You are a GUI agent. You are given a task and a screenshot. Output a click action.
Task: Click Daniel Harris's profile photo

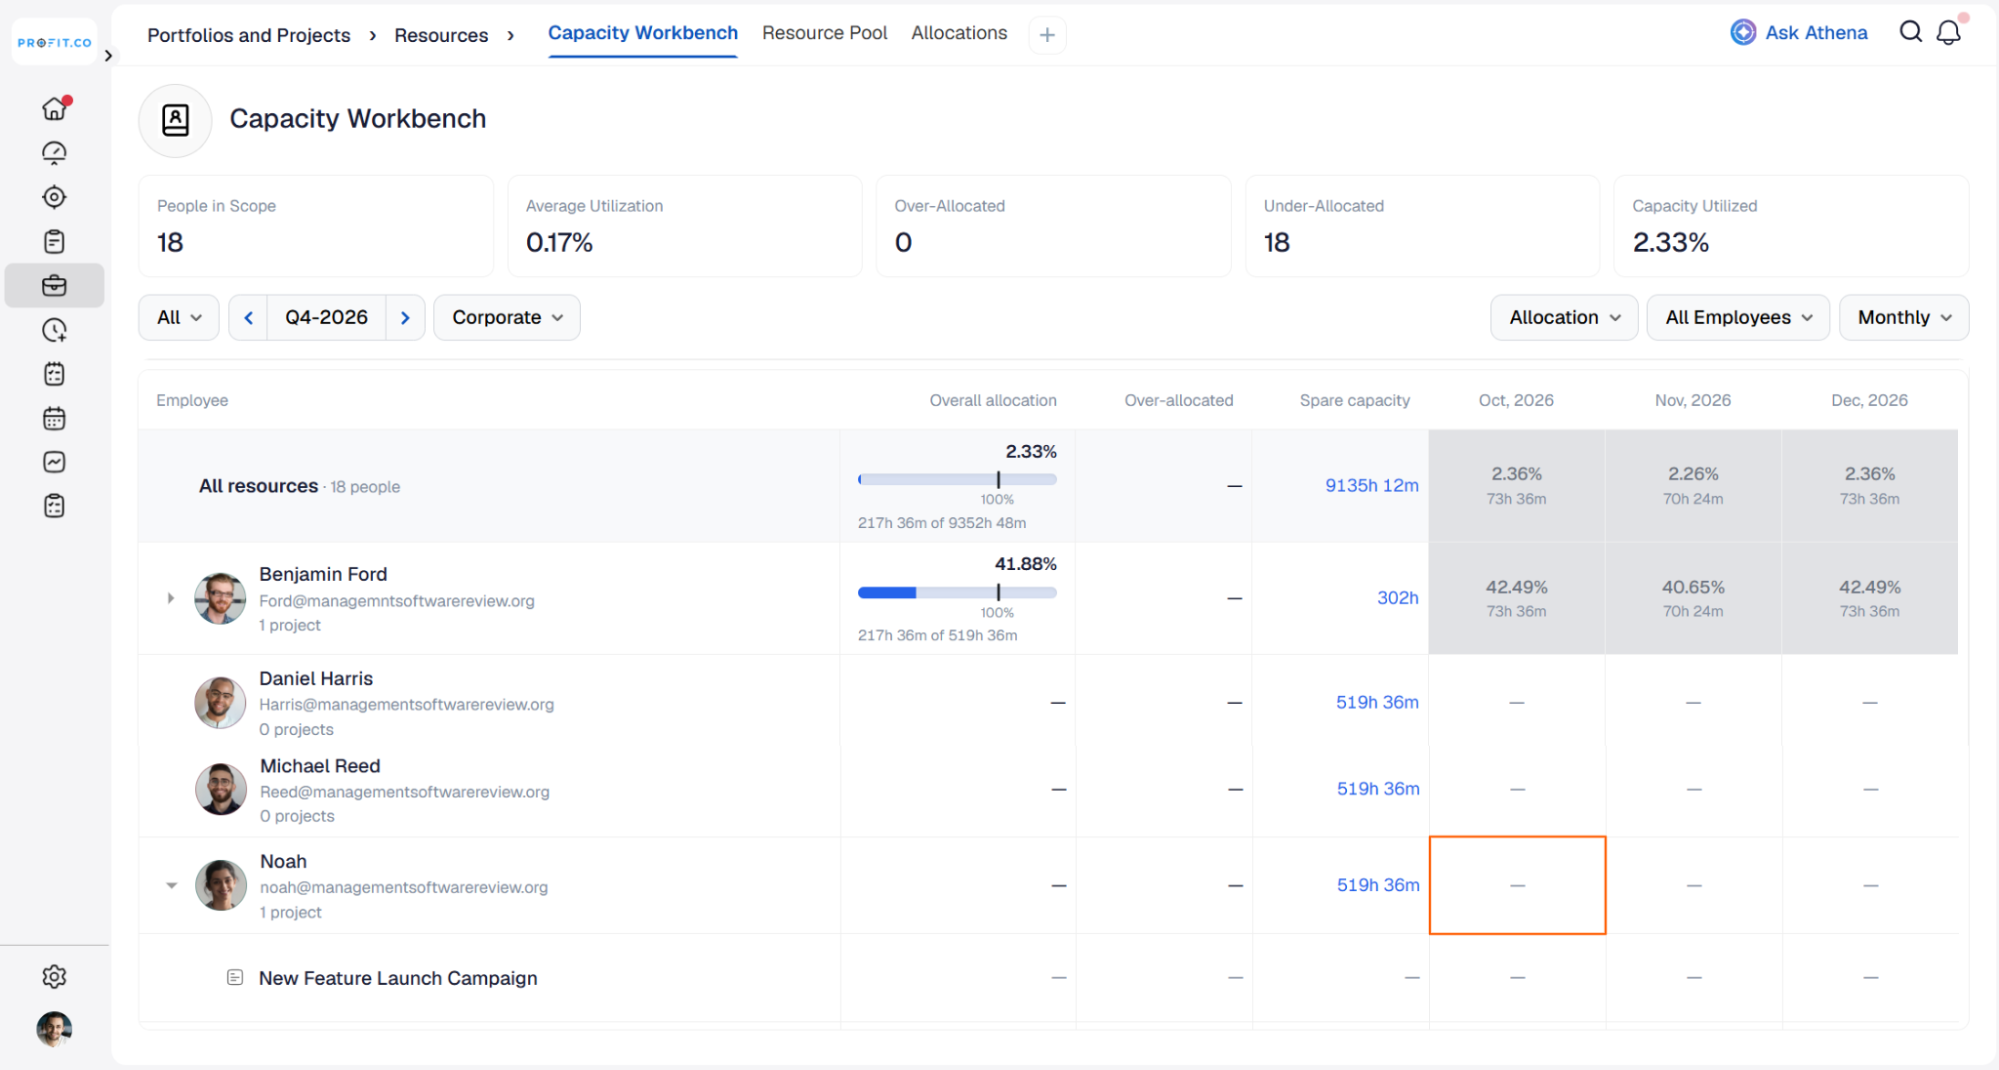(220, 702)
